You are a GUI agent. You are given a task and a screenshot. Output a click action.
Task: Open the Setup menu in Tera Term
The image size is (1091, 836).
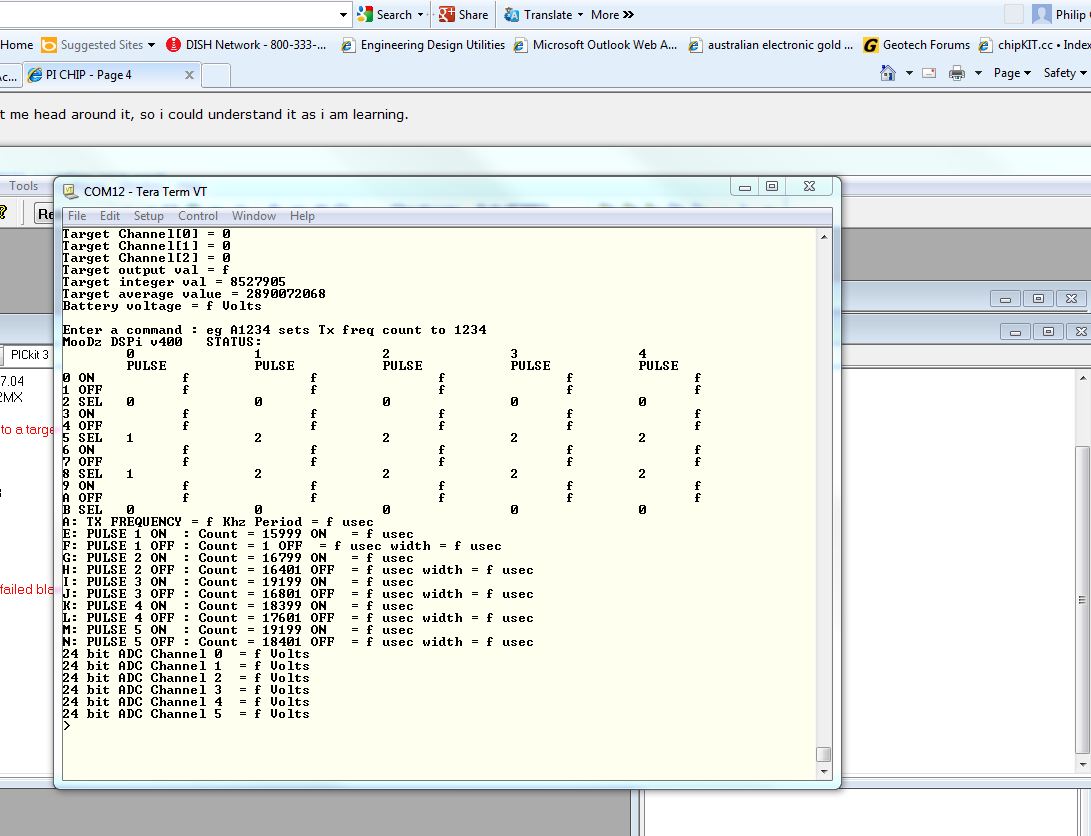(148, 216)
